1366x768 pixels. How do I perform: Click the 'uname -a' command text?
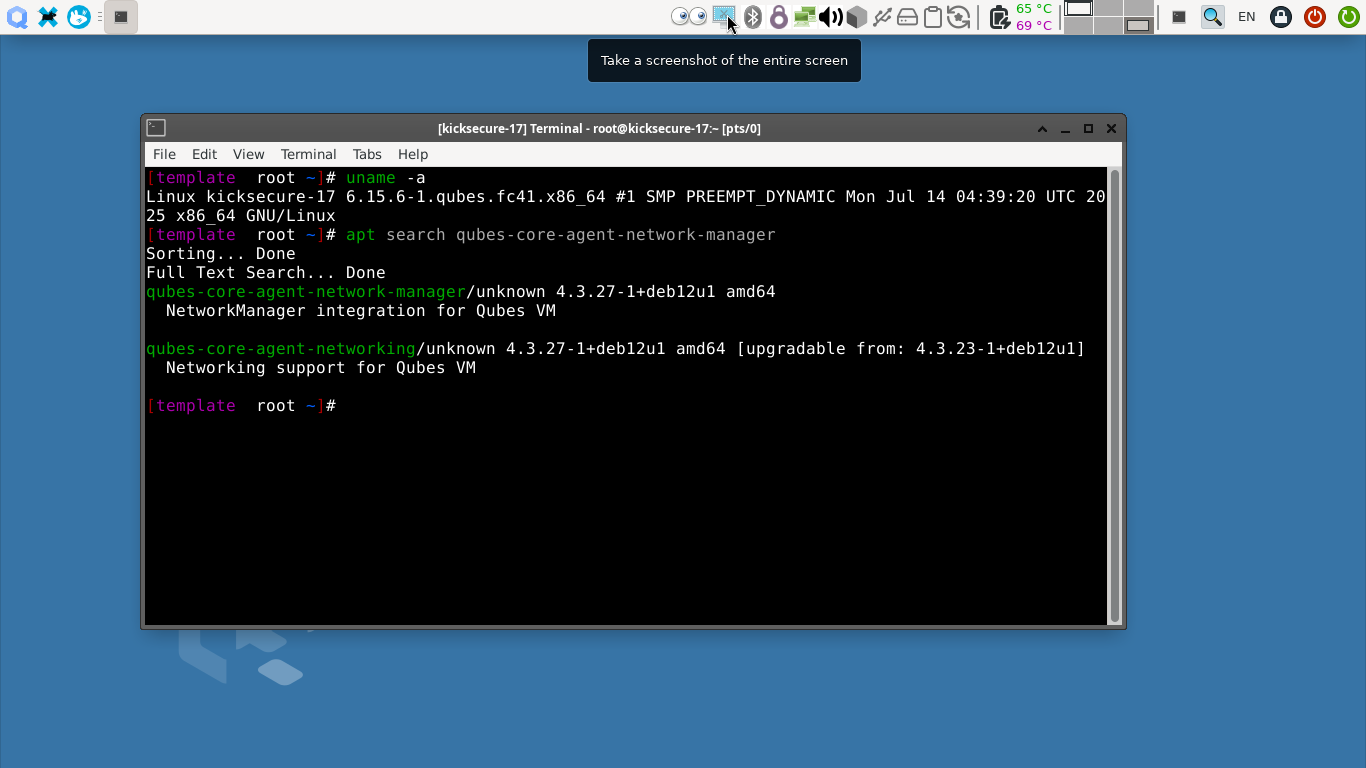pos(386,178)
